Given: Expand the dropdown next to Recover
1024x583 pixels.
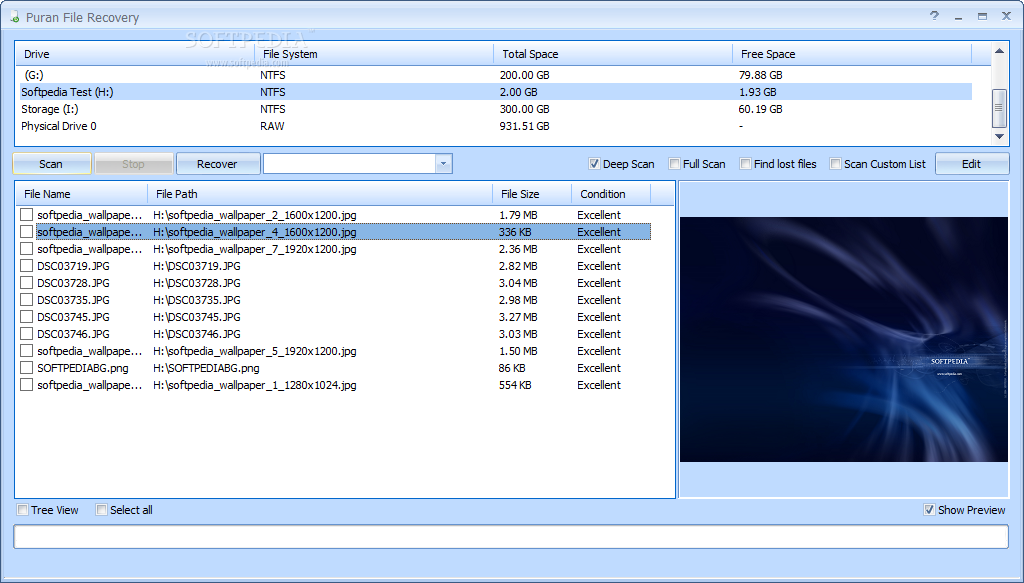Looking at the screenshot, I should (443, 164).
